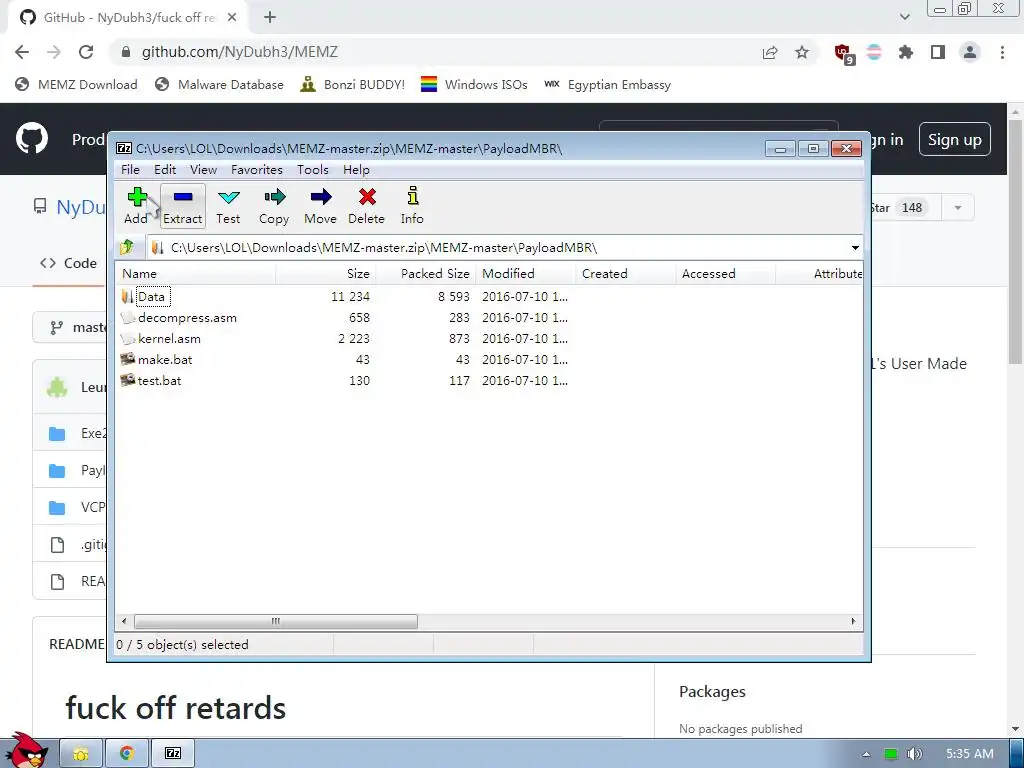1024x768 pixels.
Task: Show hidden tray icons arrow
Action: tap(866, 754)
